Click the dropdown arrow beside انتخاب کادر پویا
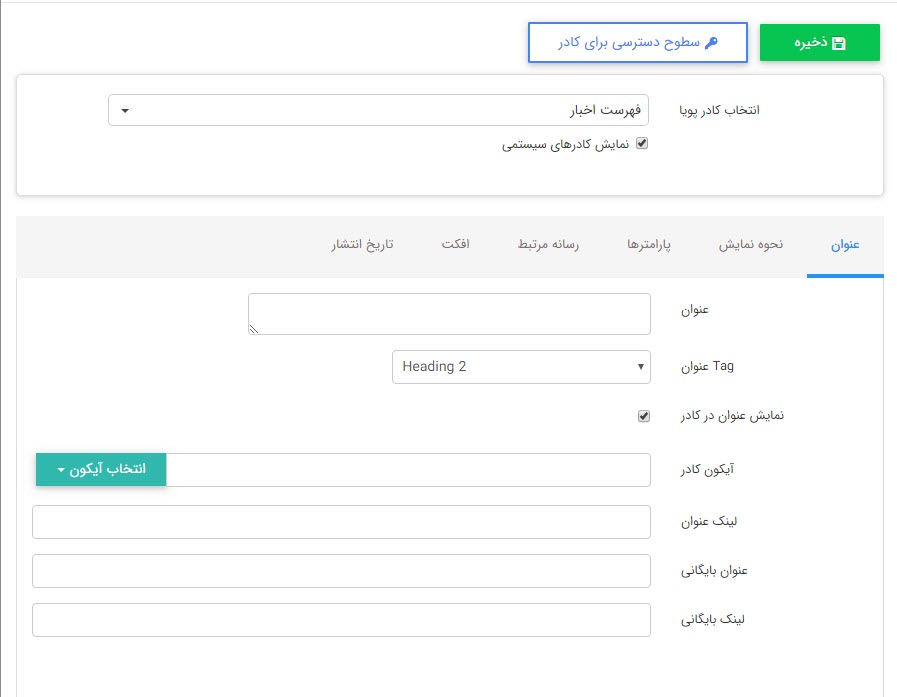 coord(124,110)
